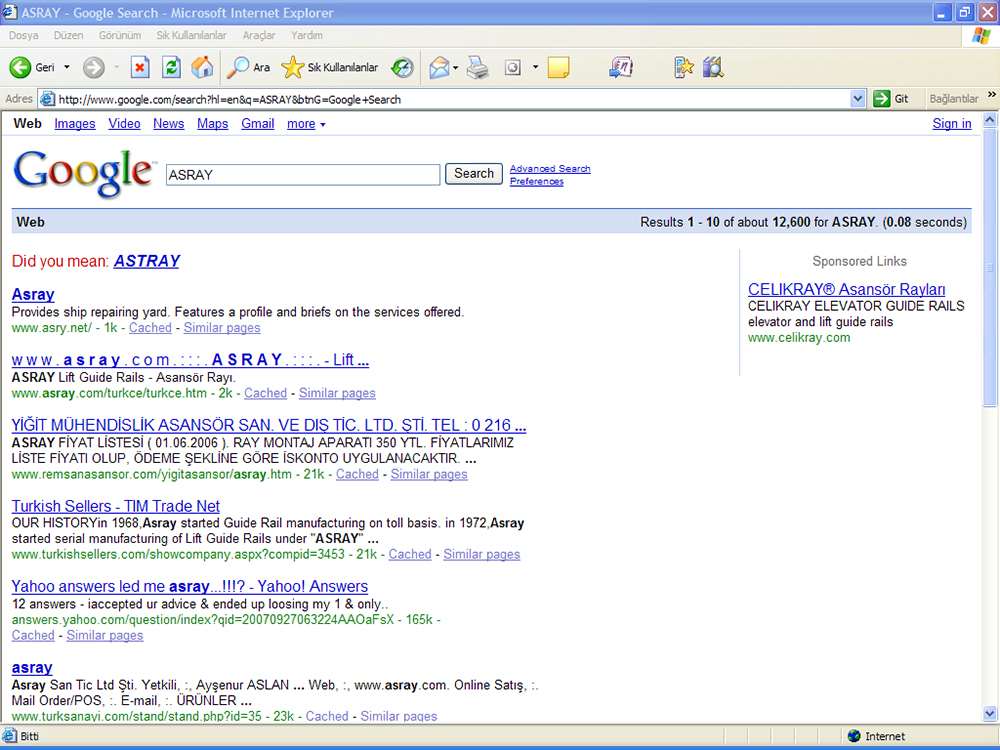
Task: Open Sık Kullanılanlar star favorites icon
Action: pos(293,67)
